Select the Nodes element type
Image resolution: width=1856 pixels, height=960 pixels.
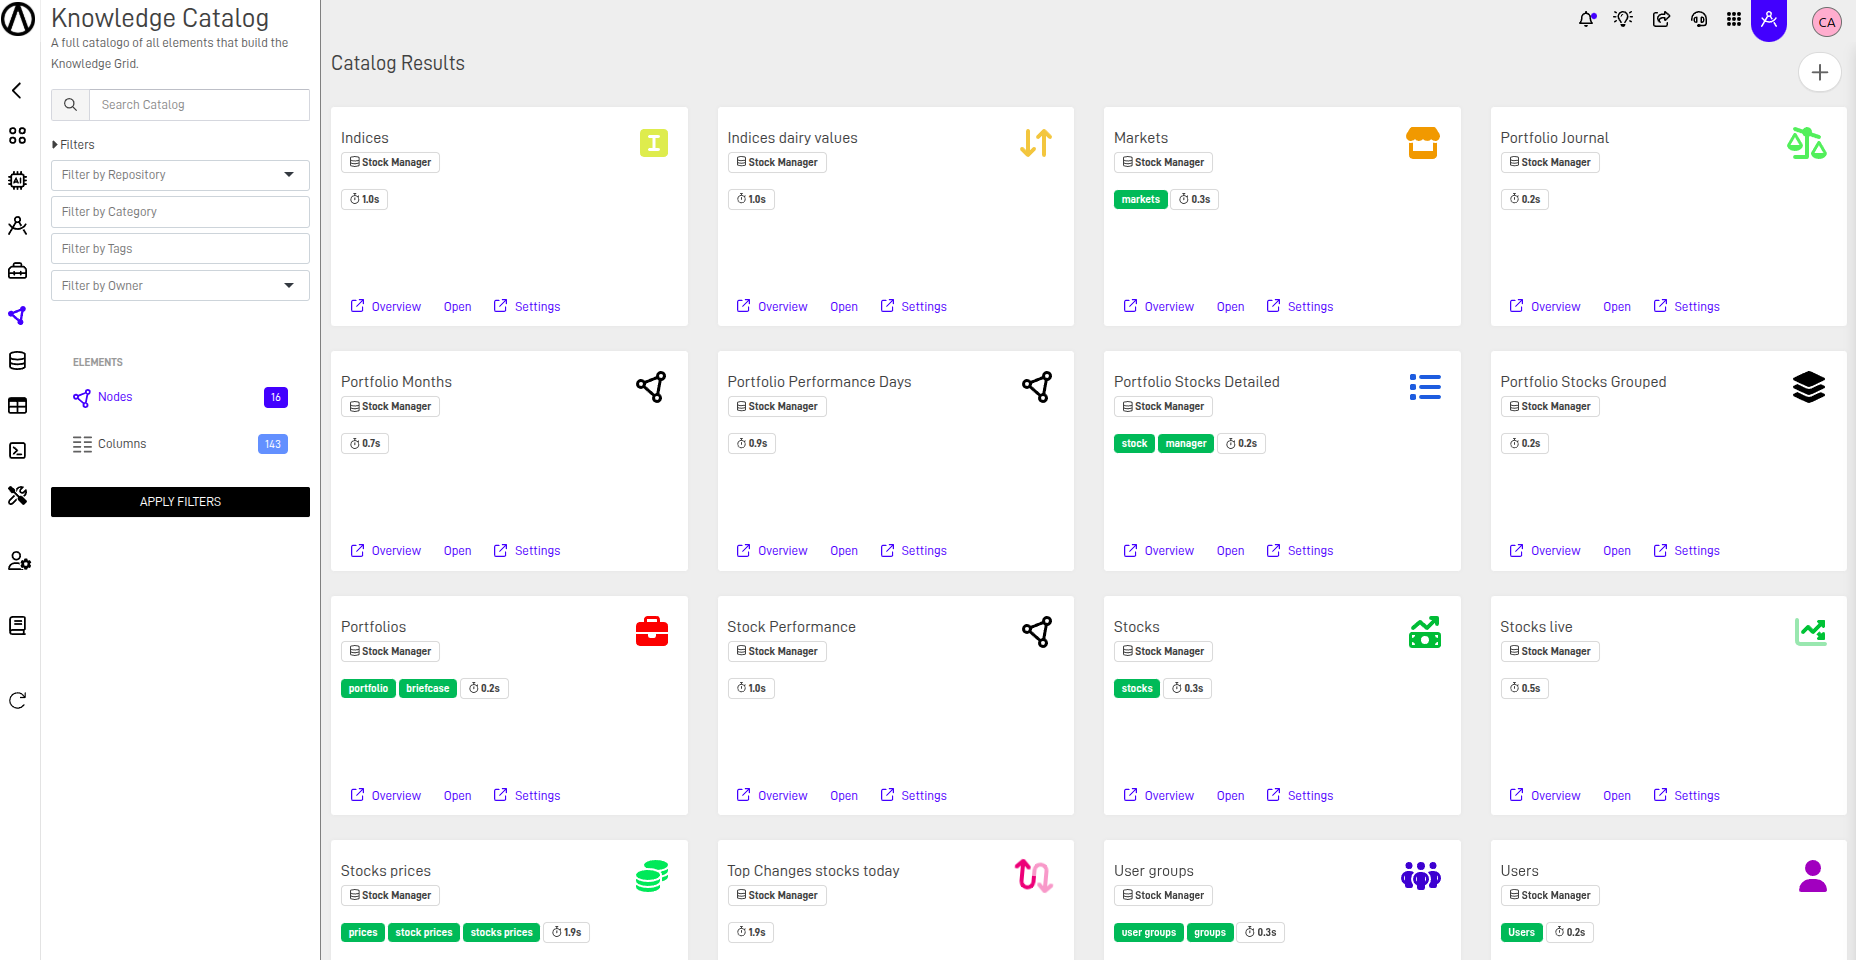[115, 397]
